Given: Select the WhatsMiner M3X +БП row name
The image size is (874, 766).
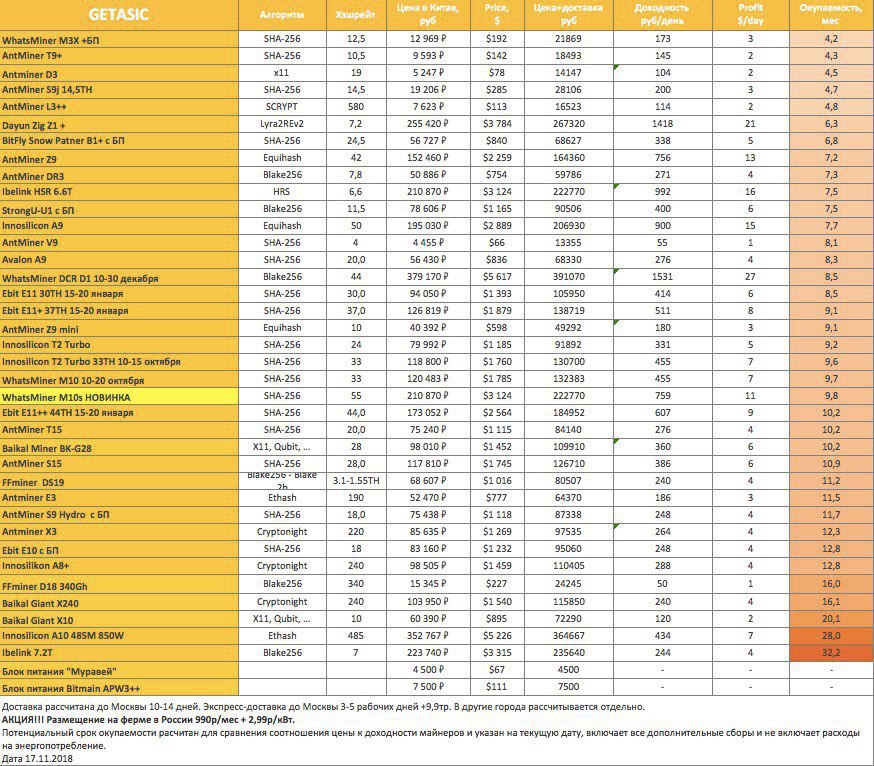Looking at the screenshot, I should [119, 40].
